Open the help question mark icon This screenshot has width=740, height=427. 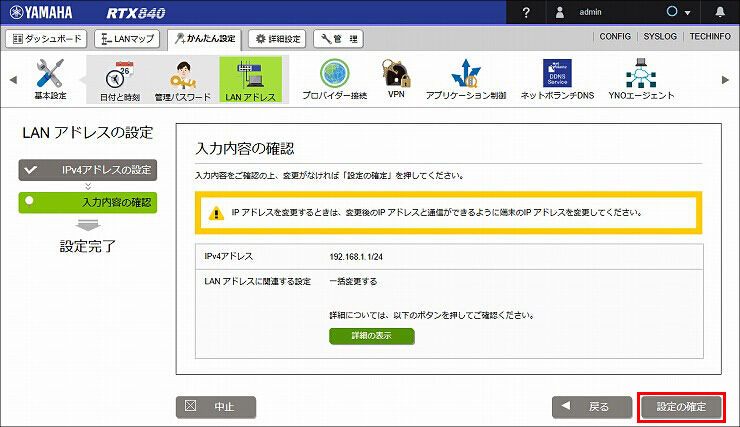click(526, 12)
